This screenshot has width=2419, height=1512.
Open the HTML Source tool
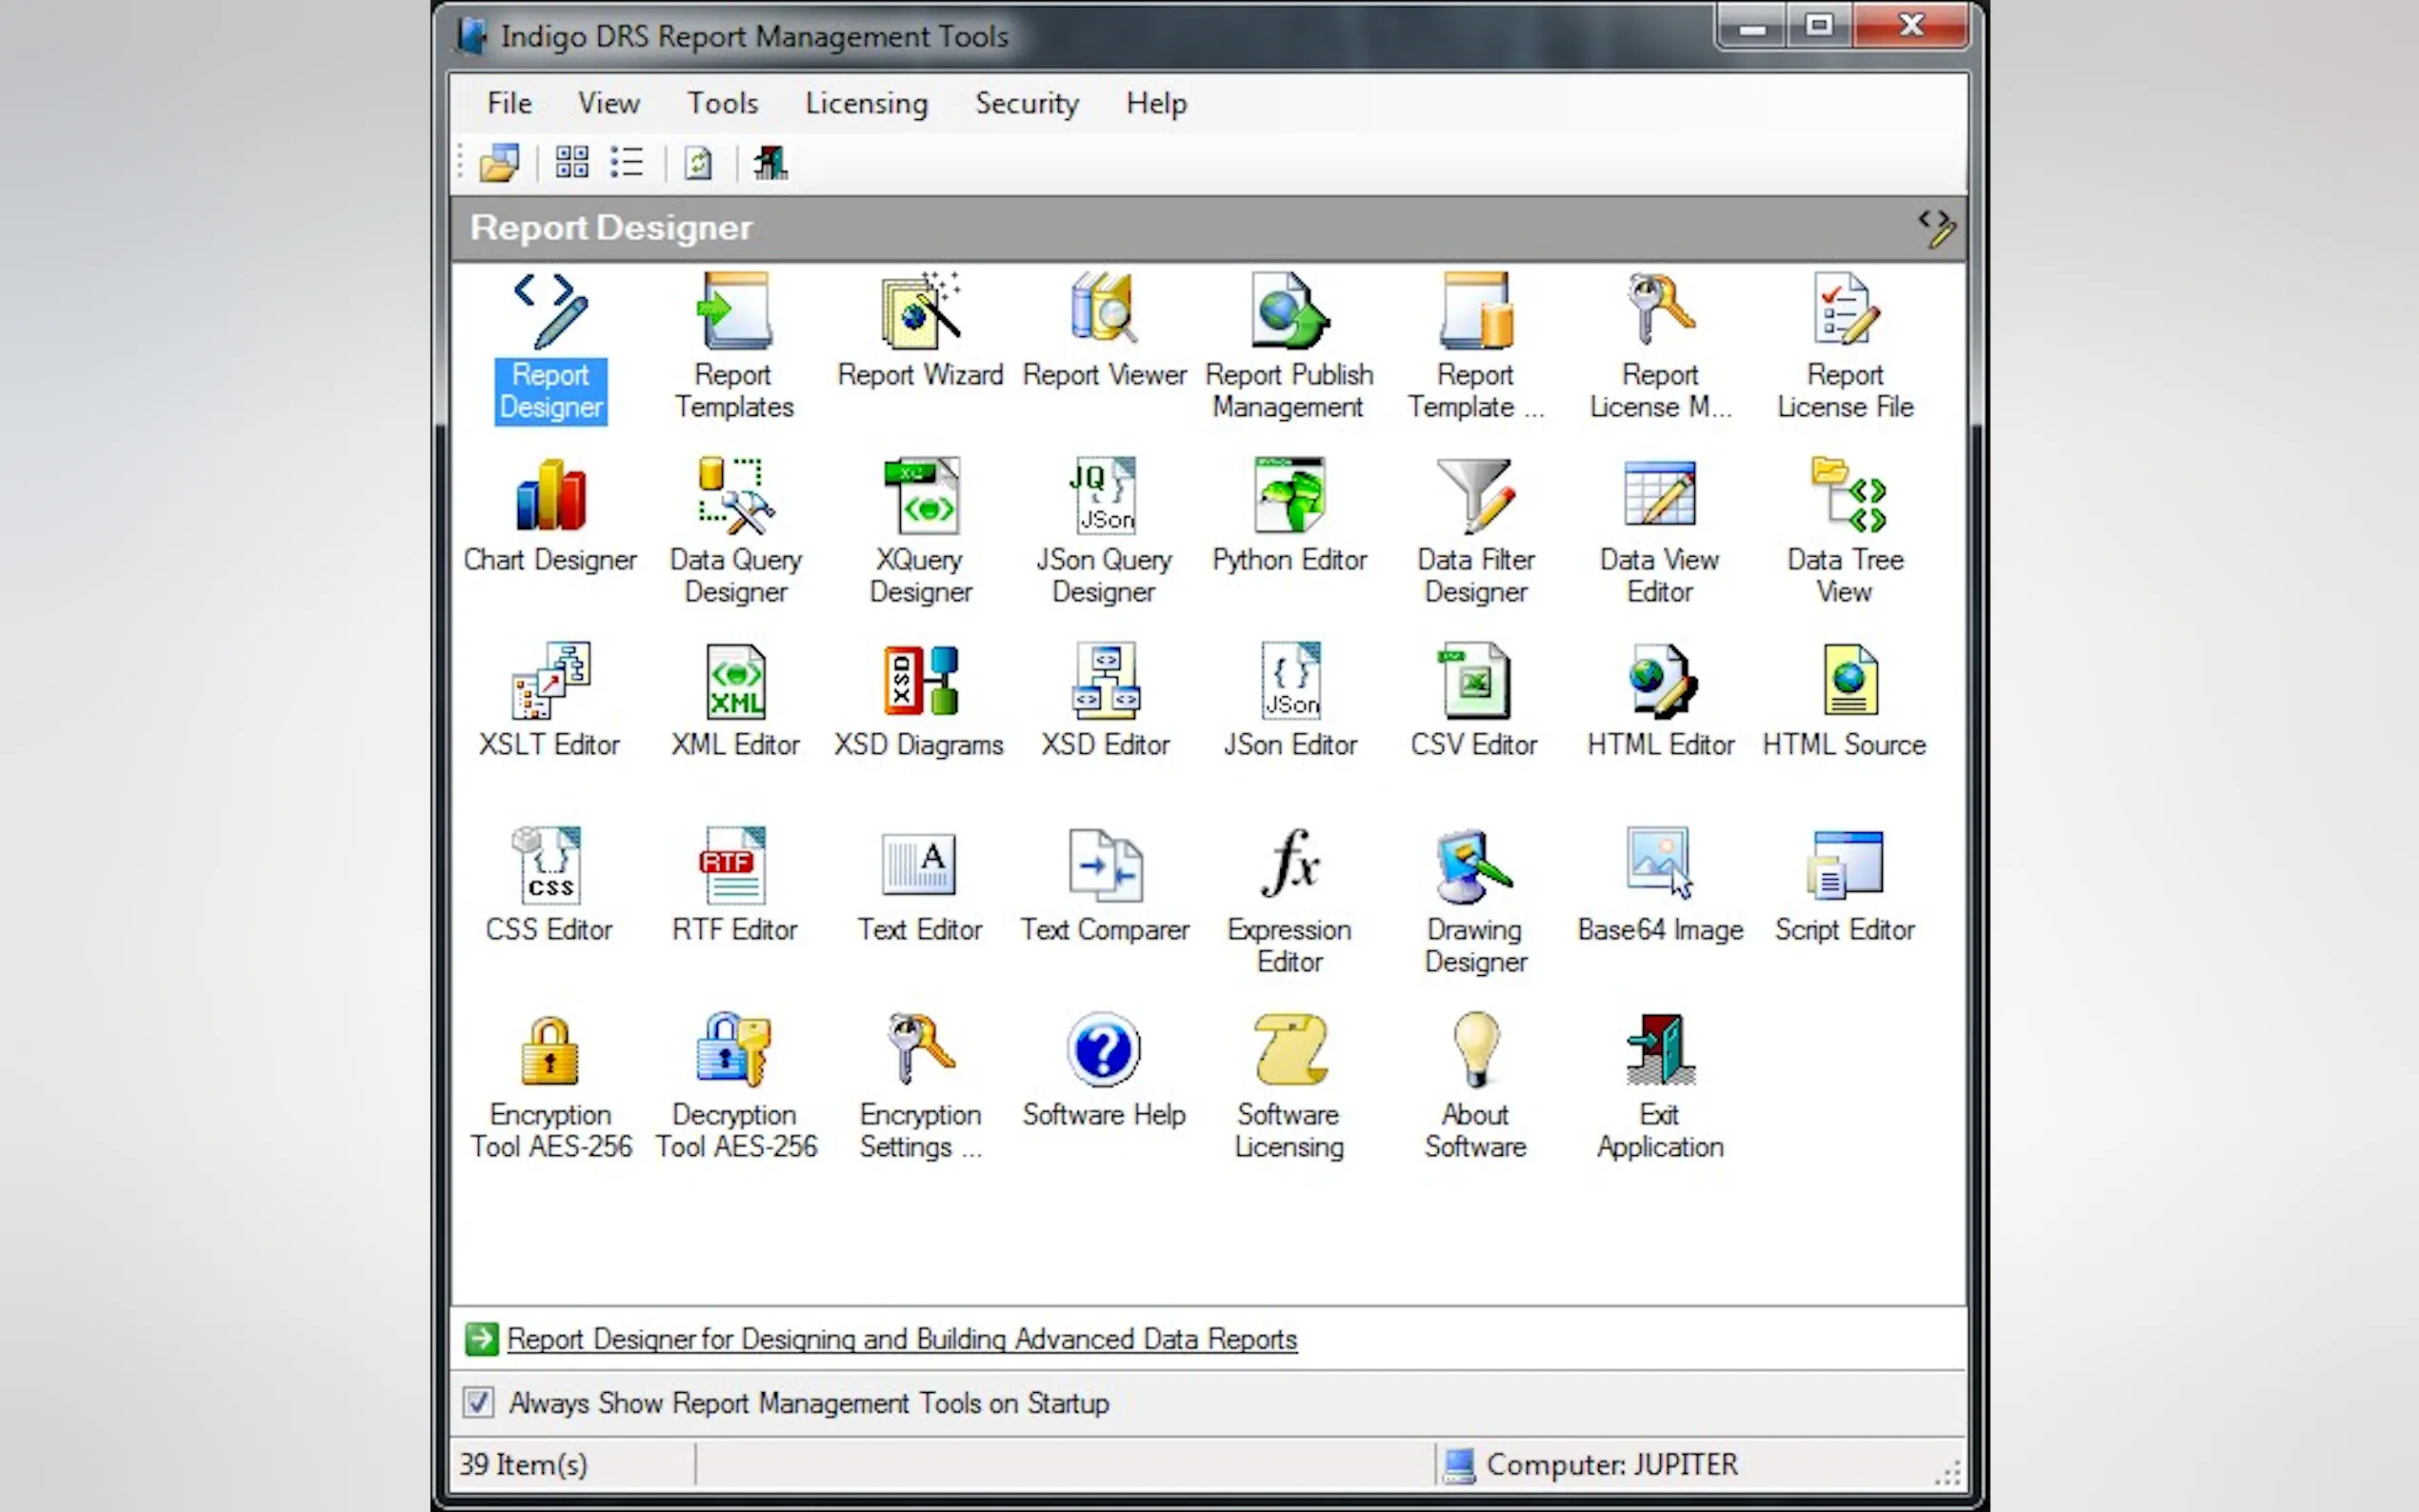click(x=1845, y=701)
